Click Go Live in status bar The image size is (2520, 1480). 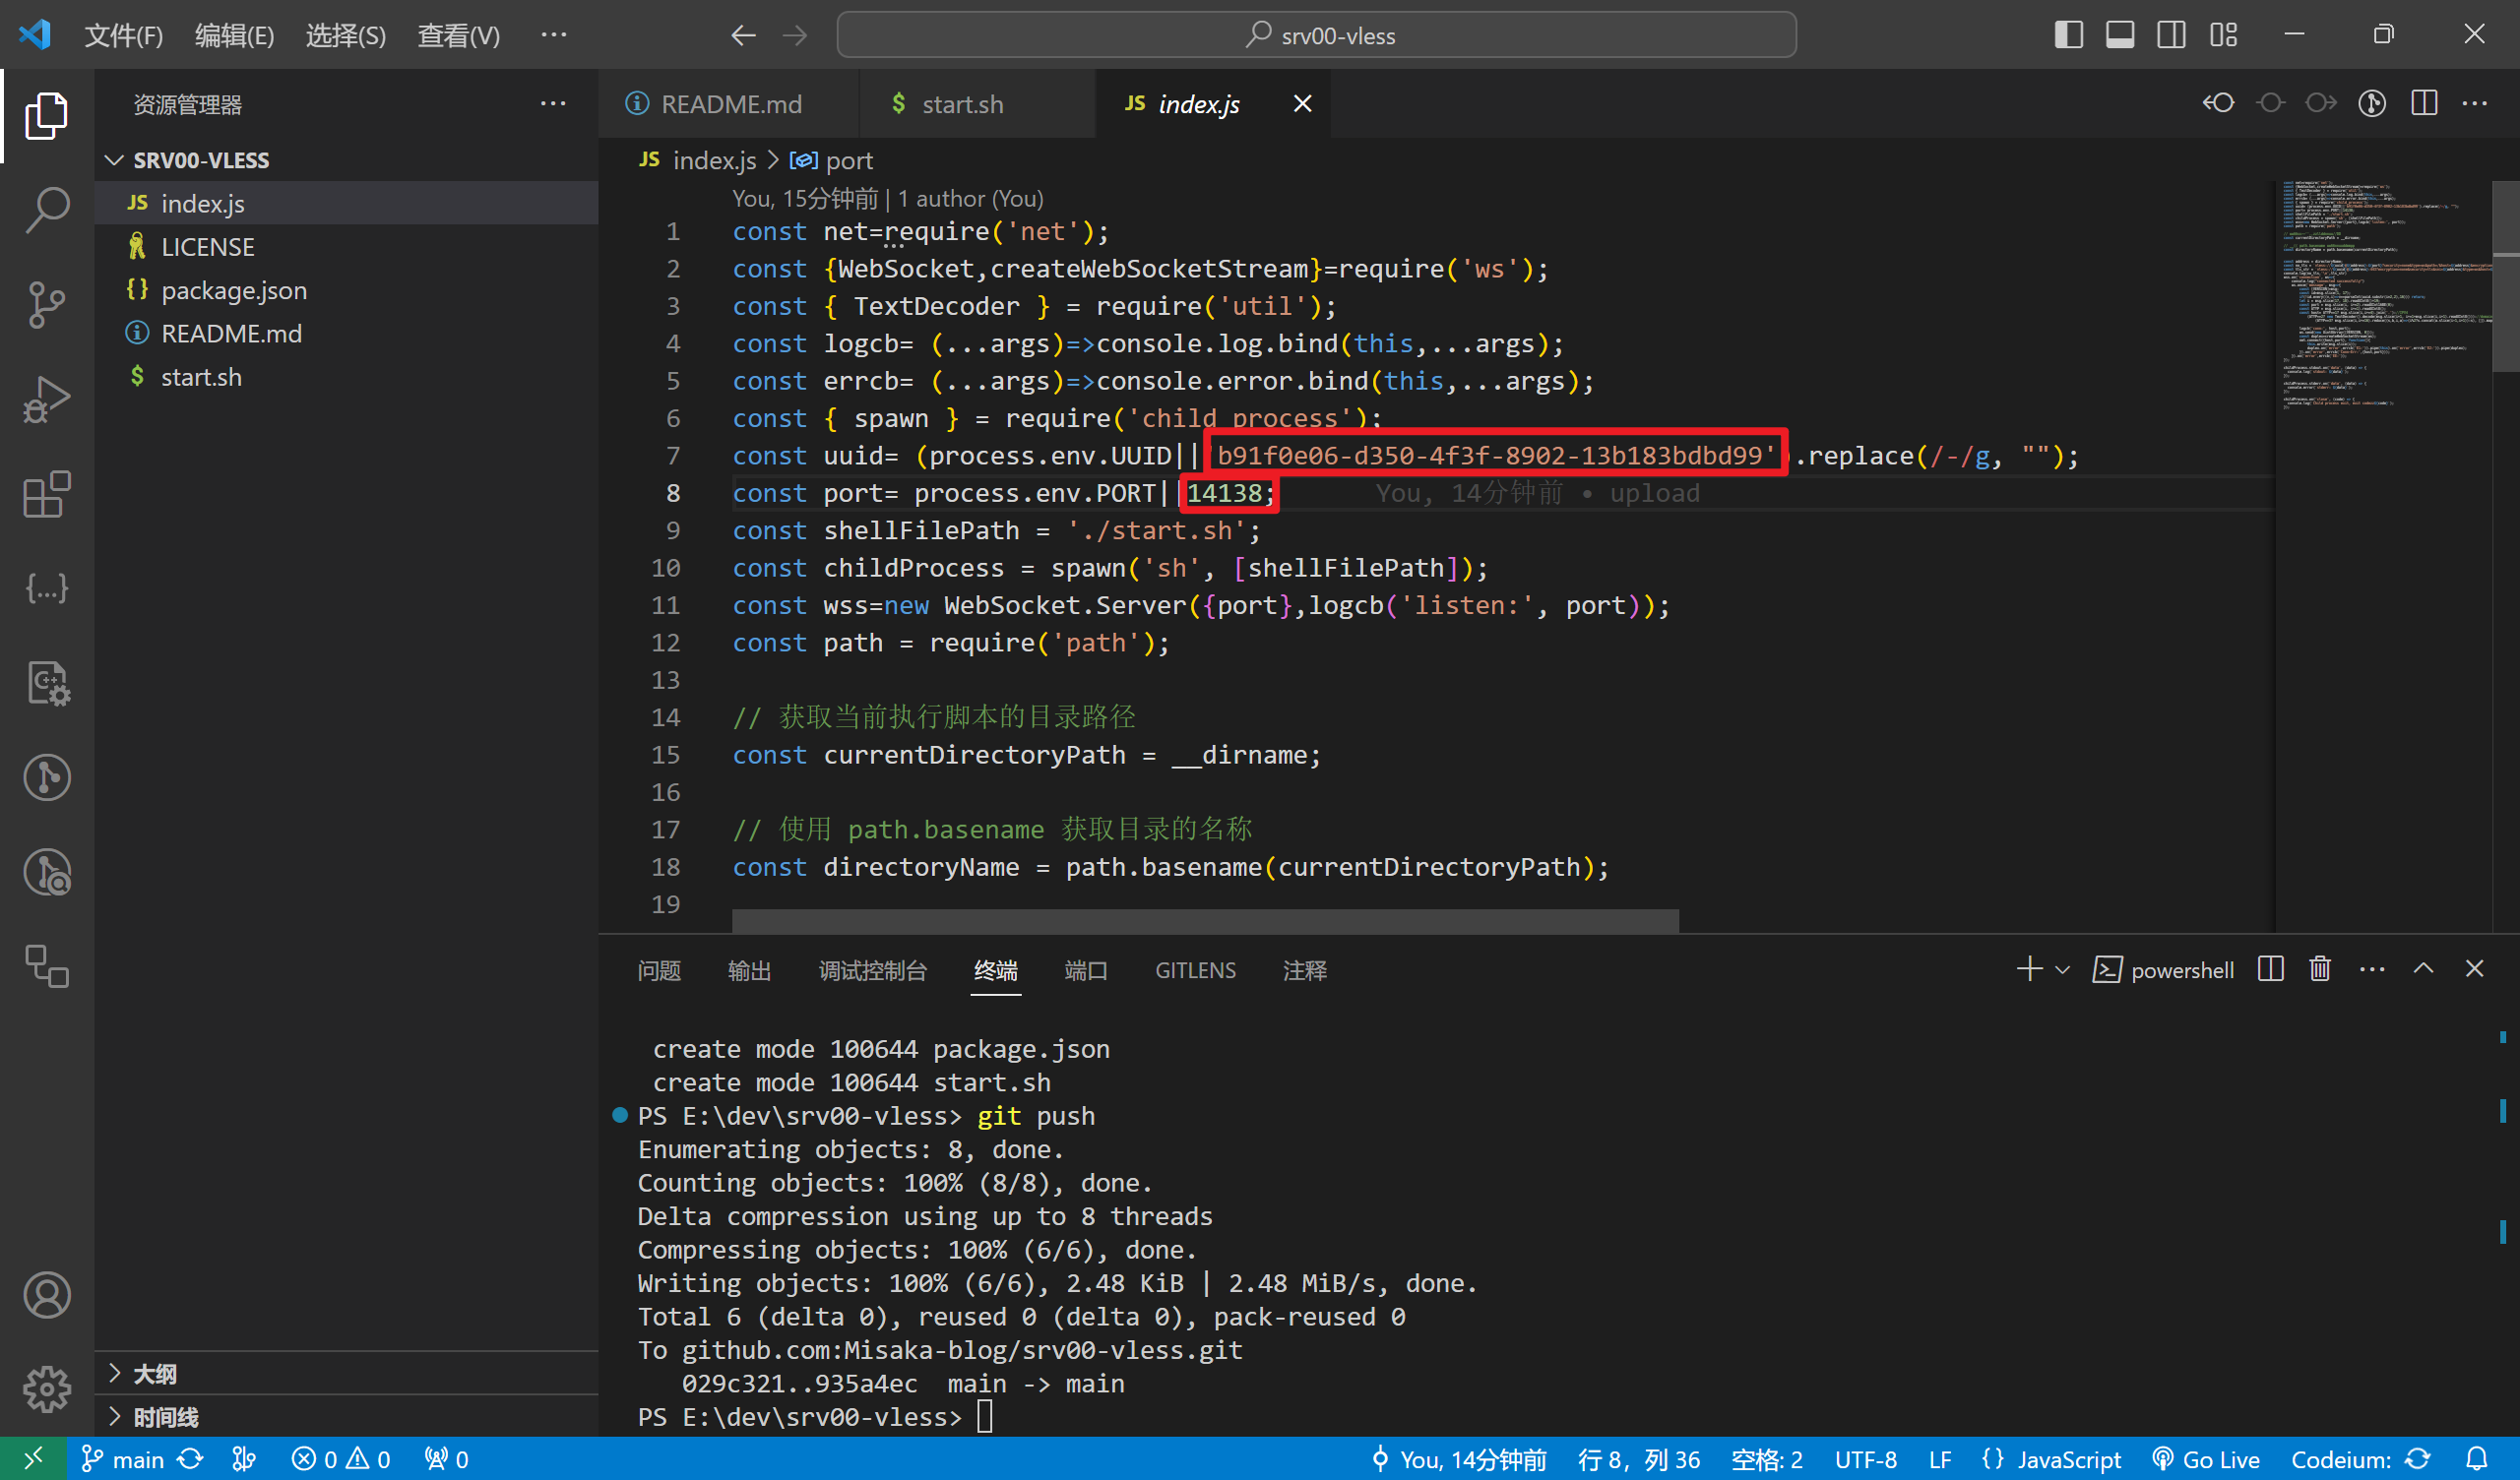2206,1459
